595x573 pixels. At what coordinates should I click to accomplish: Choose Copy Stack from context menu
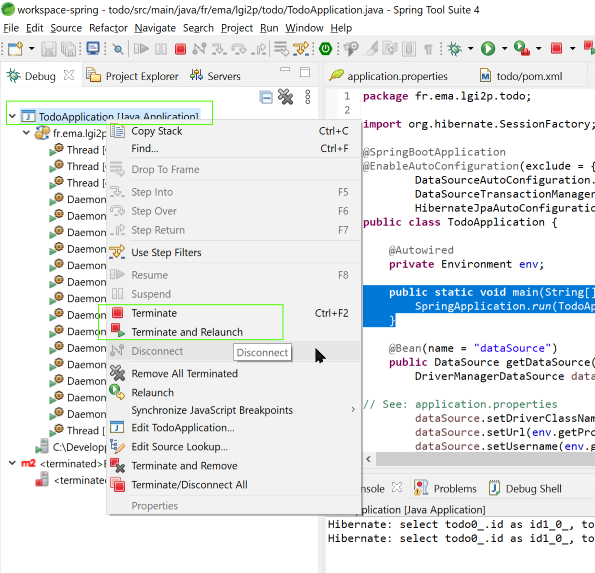pos(234,131)
